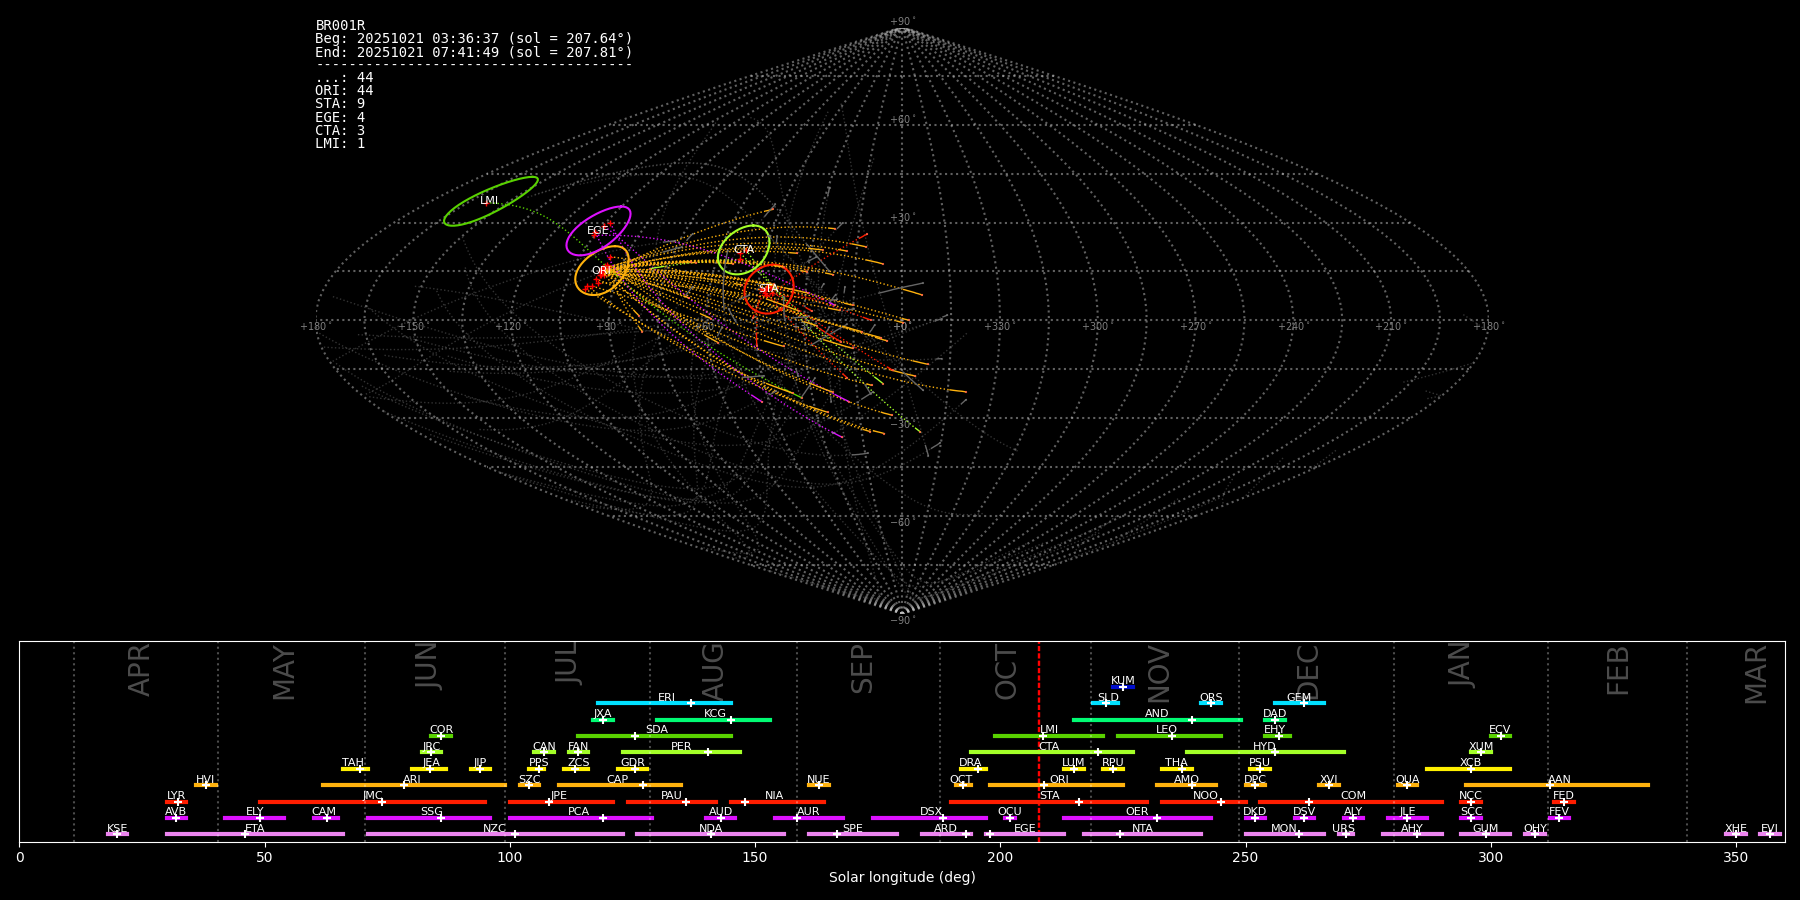Click the LYR shower label in timeline
The height and width of the screenshot is (900, 1800).
pyautogui.click(x=176, y=796)
